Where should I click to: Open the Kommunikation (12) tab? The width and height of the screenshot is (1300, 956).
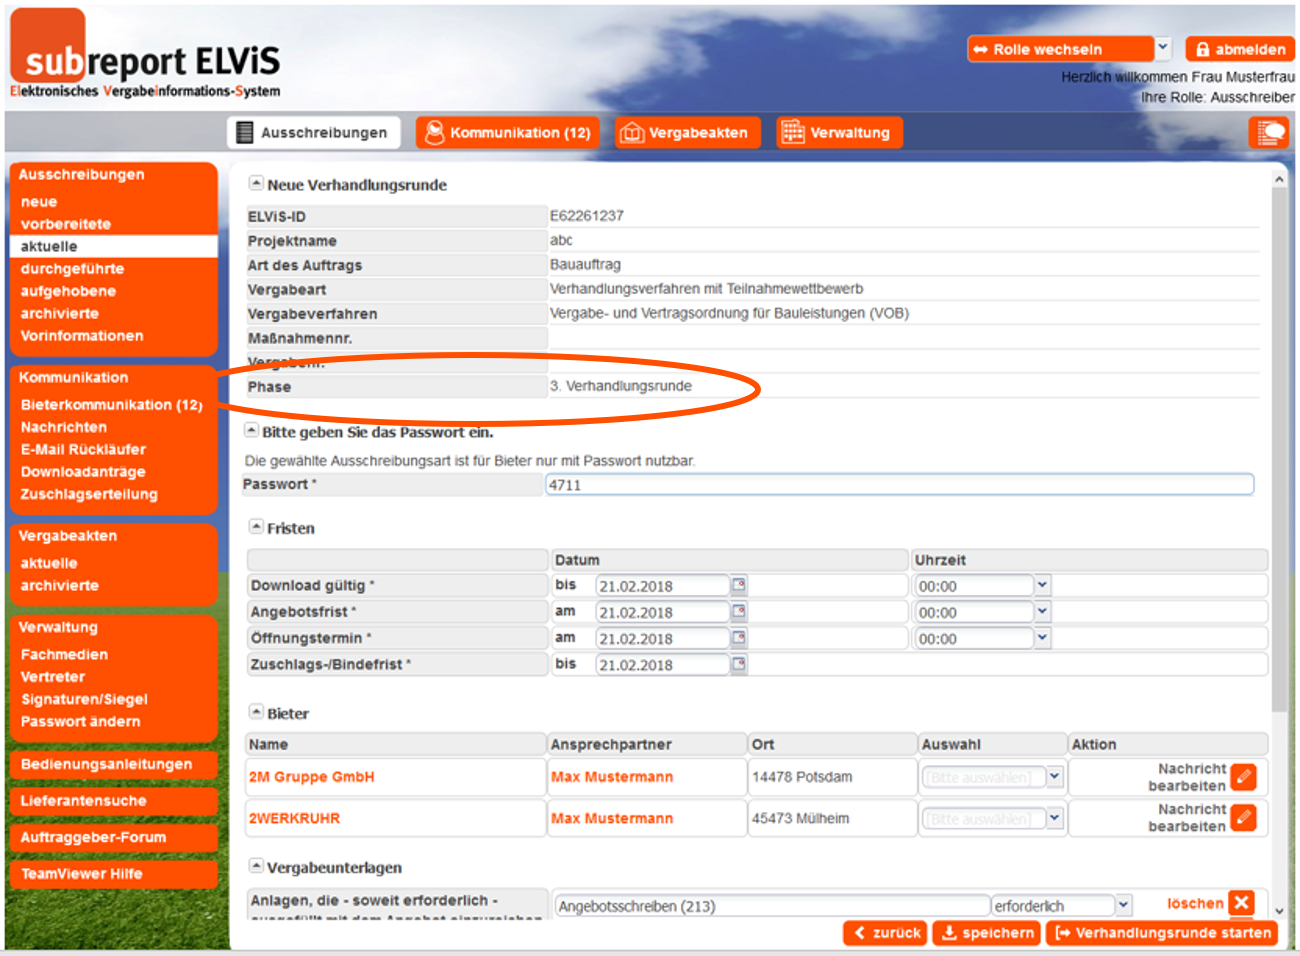point(508,133)
